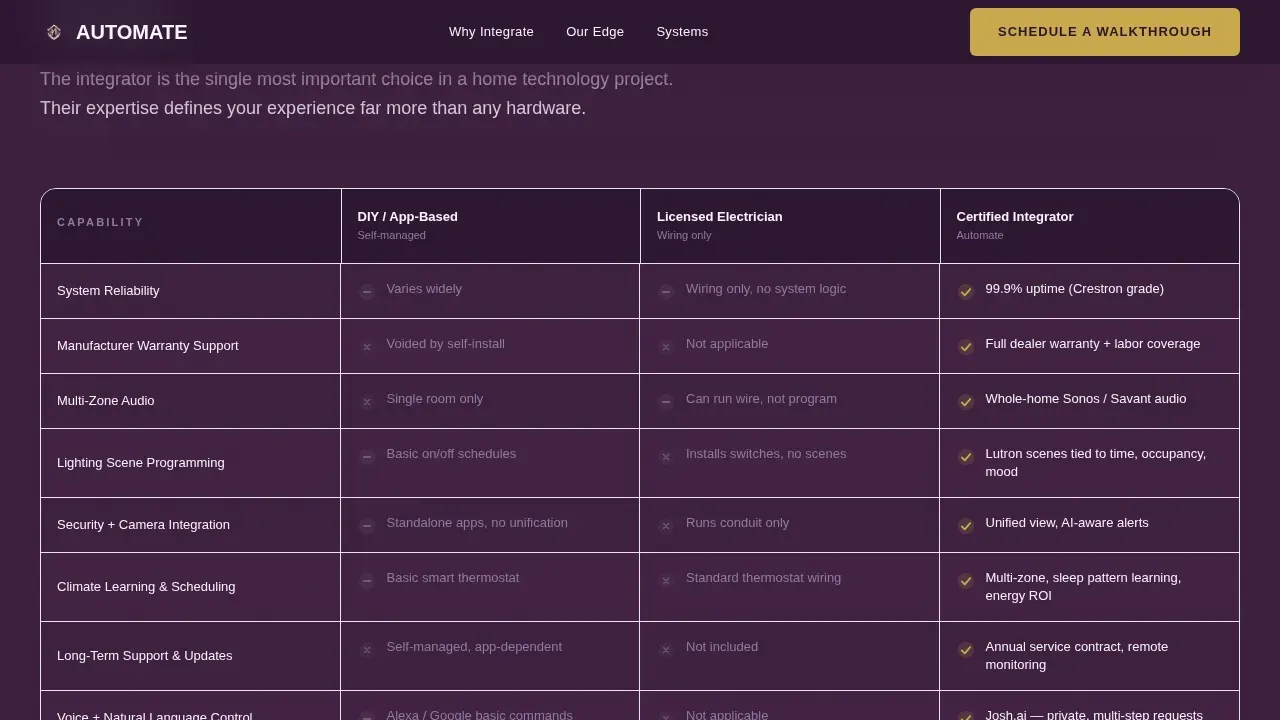Screen dimensions: 1280x720
Task: Click Schedule a Walkthrough button
Action: coord(1105,32)
